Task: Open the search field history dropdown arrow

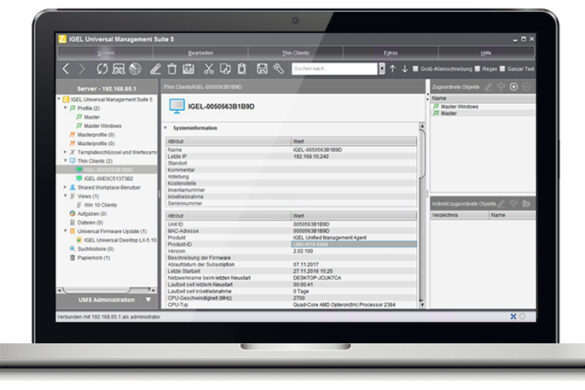Action: 382,69
